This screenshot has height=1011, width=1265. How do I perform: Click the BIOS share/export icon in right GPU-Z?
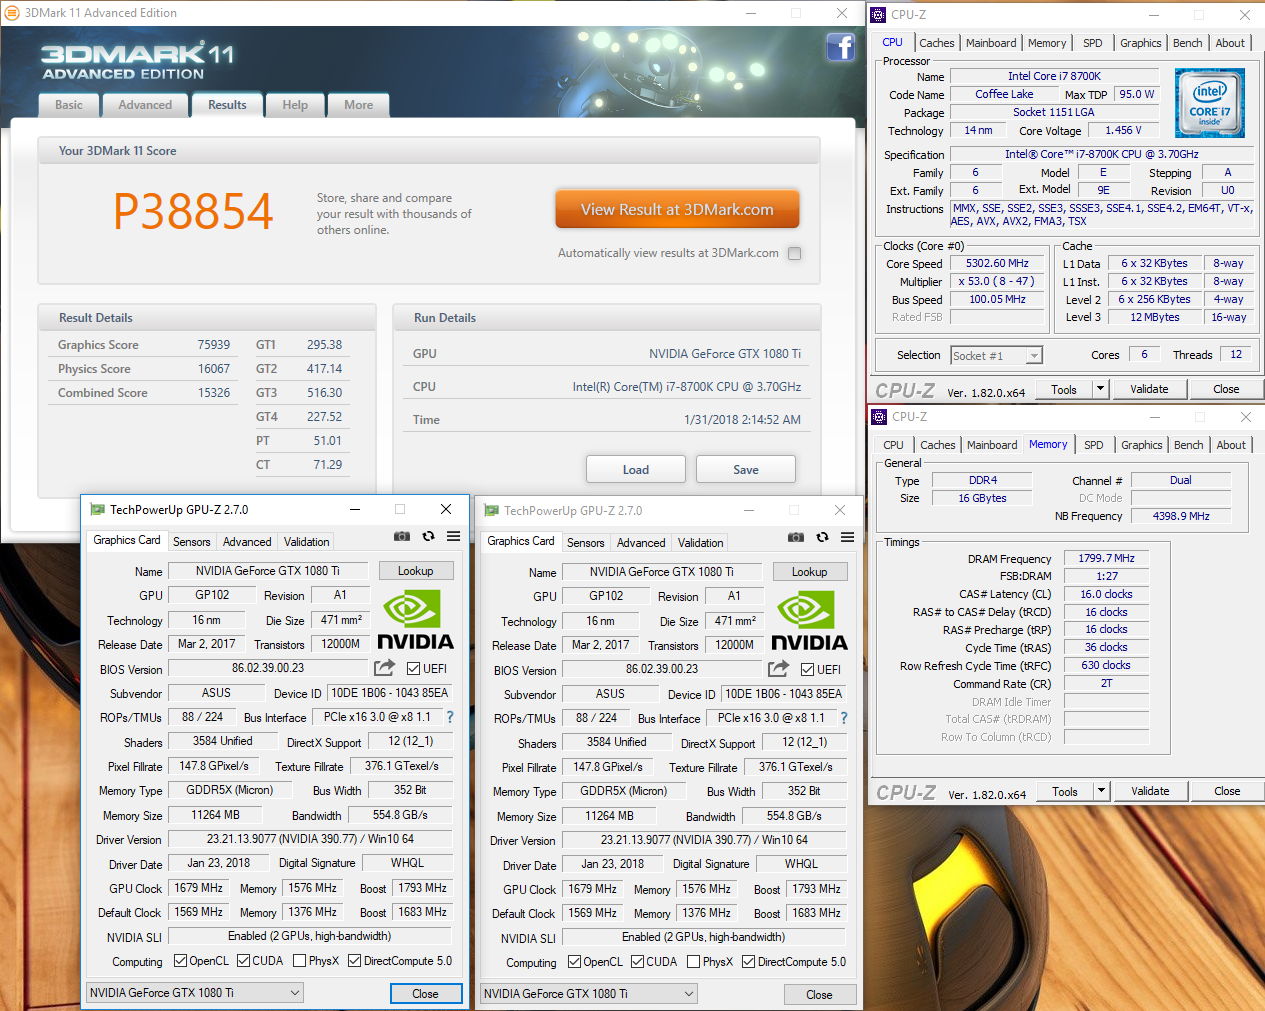point(778,669)
